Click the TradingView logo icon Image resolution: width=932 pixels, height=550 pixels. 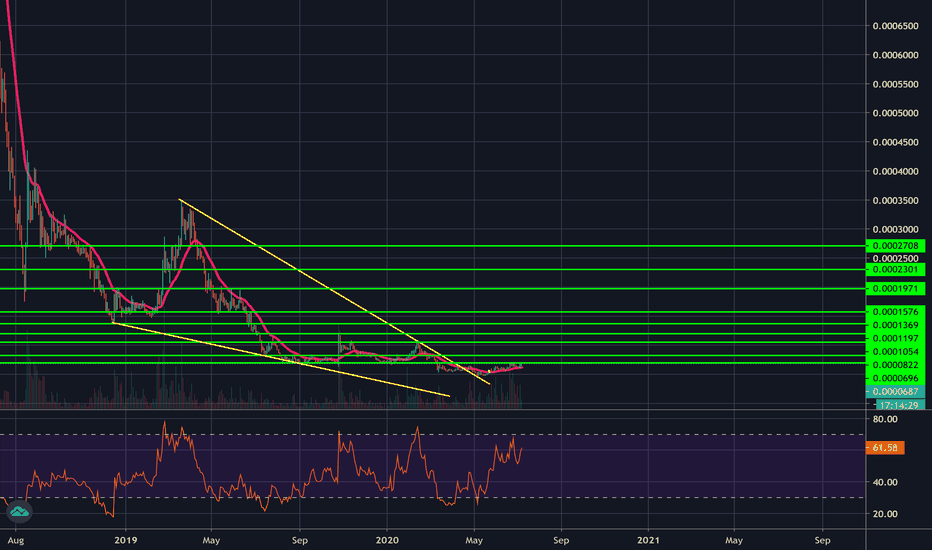19,511
